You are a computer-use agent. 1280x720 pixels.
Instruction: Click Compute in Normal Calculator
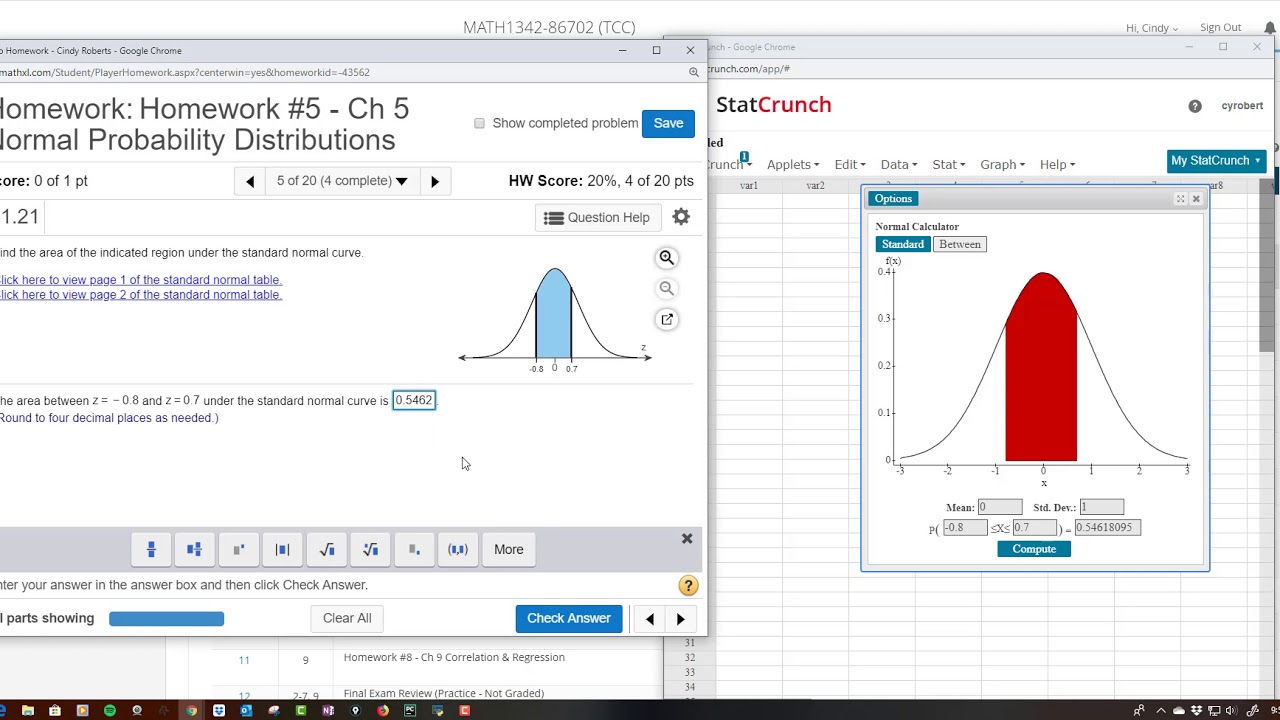(x=1034, y=549)
